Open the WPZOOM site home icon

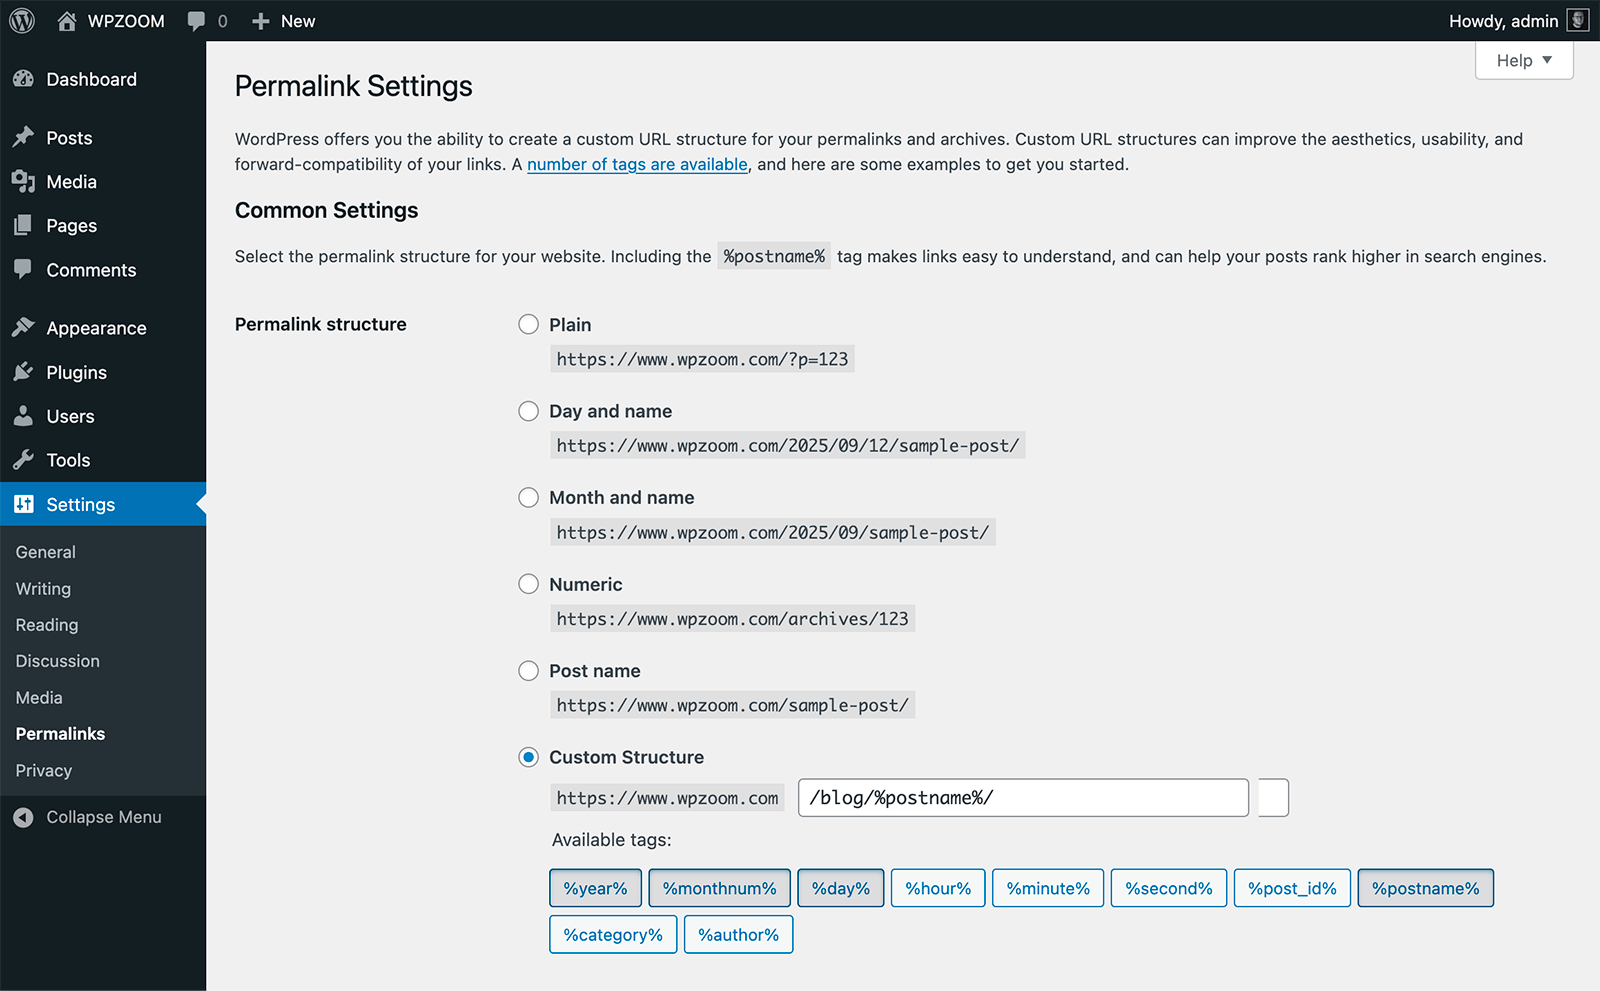coord(67,21)
